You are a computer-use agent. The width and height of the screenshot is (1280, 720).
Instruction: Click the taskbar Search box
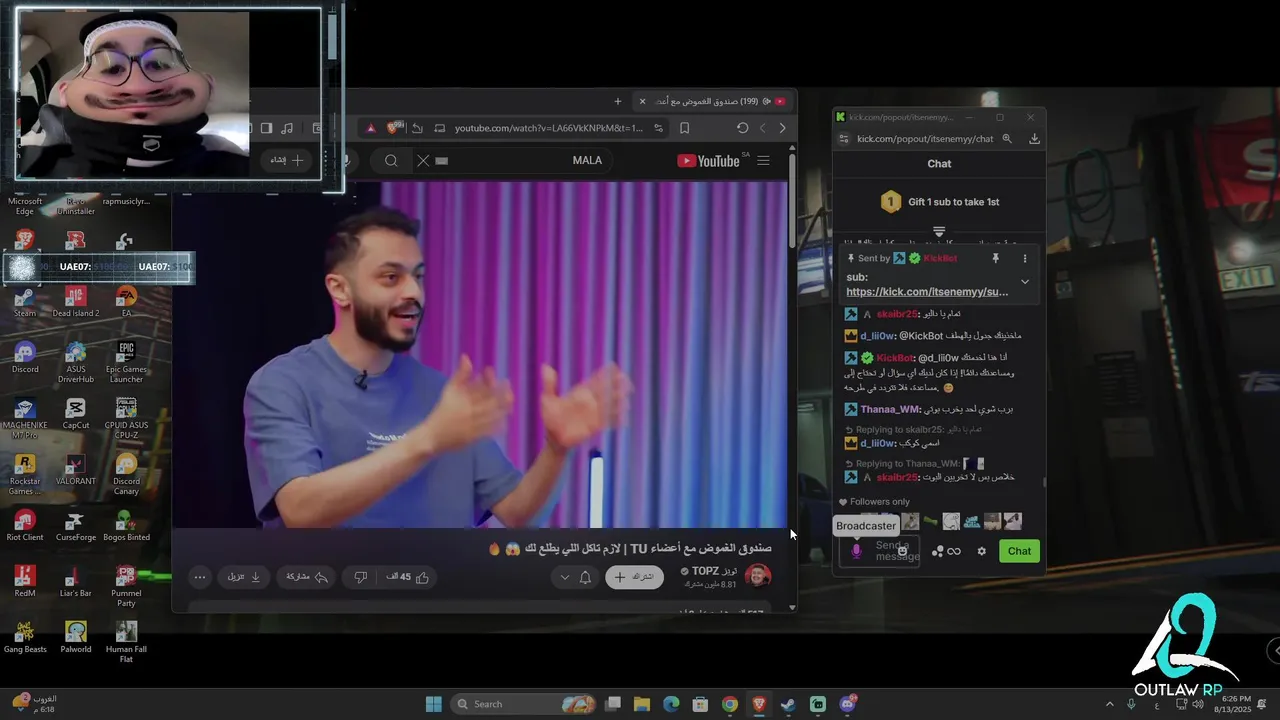pos(524,704)
